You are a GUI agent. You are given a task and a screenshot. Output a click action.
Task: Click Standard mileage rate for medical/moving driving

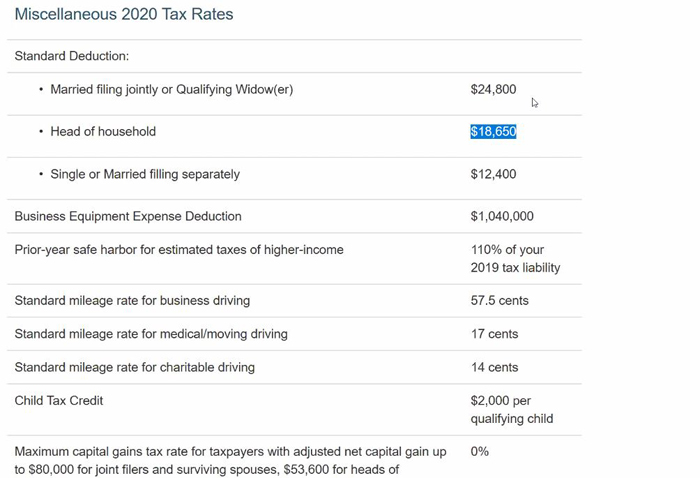click(151, 334)
